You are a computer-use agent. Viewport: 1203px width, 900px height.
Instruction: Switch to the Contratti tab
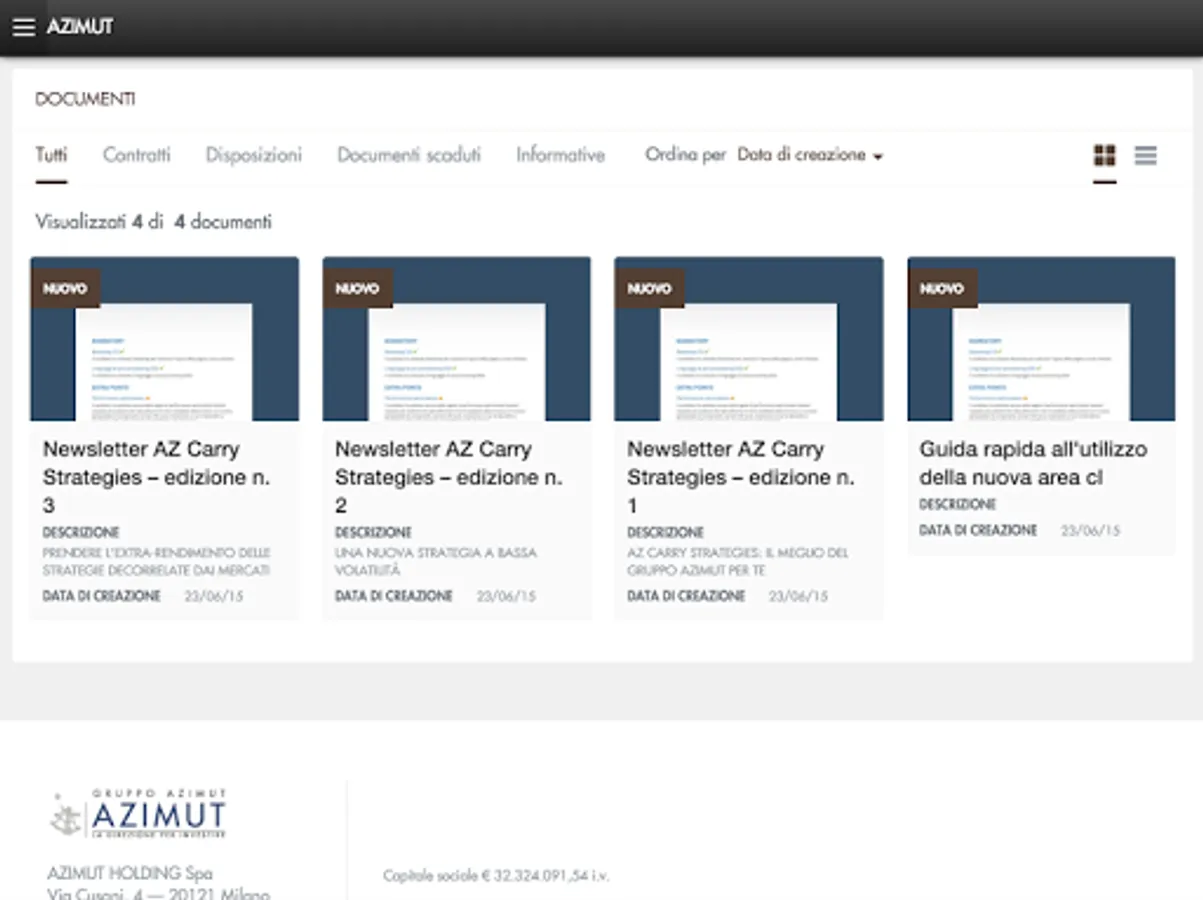click(137, 155)
